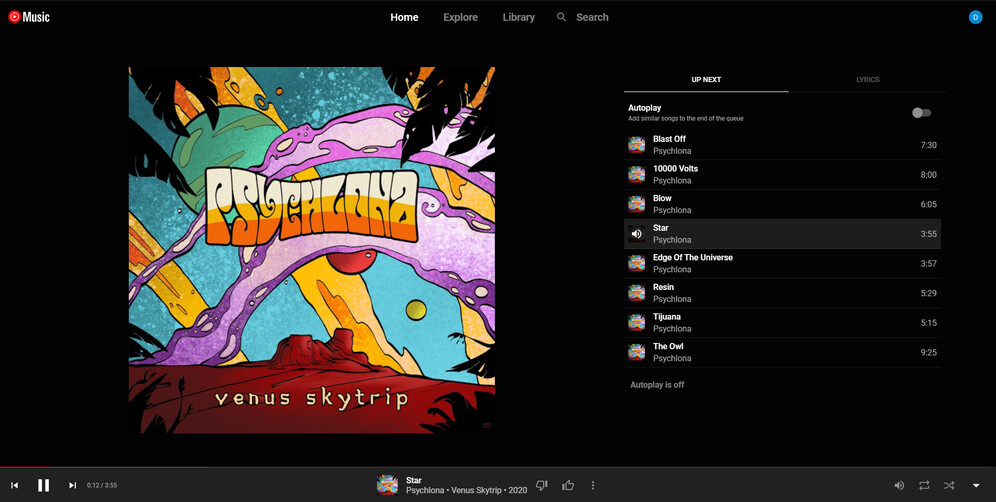
Task: Play Blast Off from the queue
Action: (x=783, y=145)
